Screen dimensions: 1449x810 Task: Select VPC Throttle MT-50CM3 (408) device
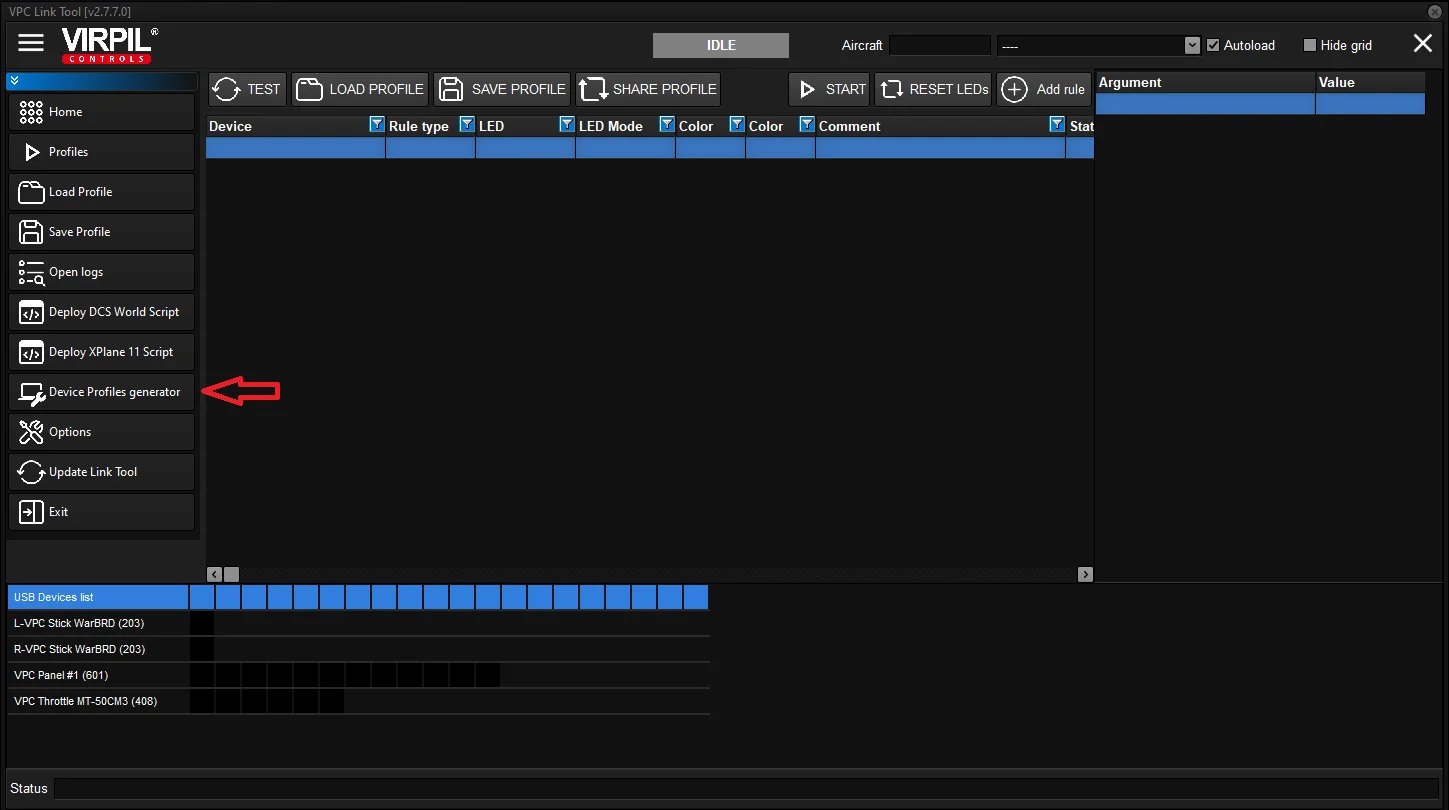click(x=98, y=701)
